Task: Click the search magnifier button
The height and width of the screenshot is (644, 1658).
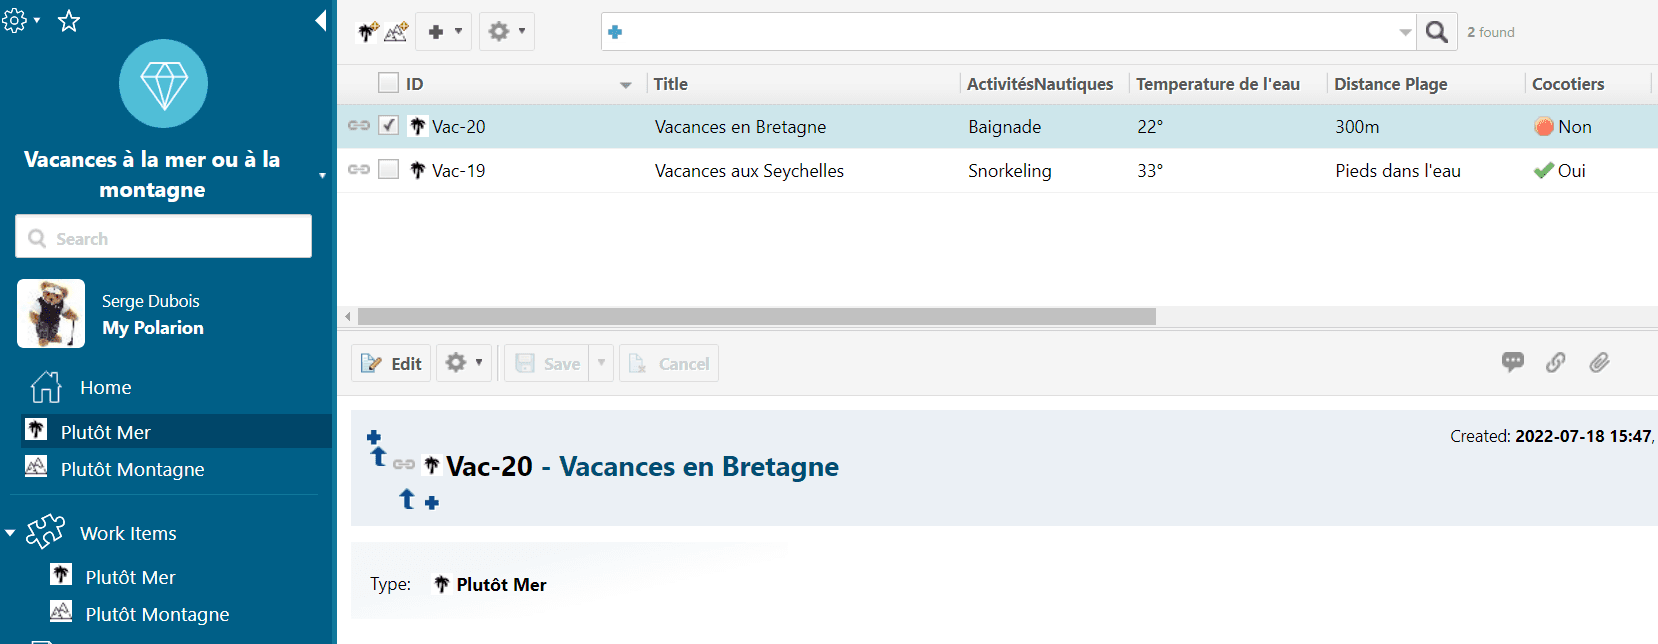Action: tap(1436, 32)
